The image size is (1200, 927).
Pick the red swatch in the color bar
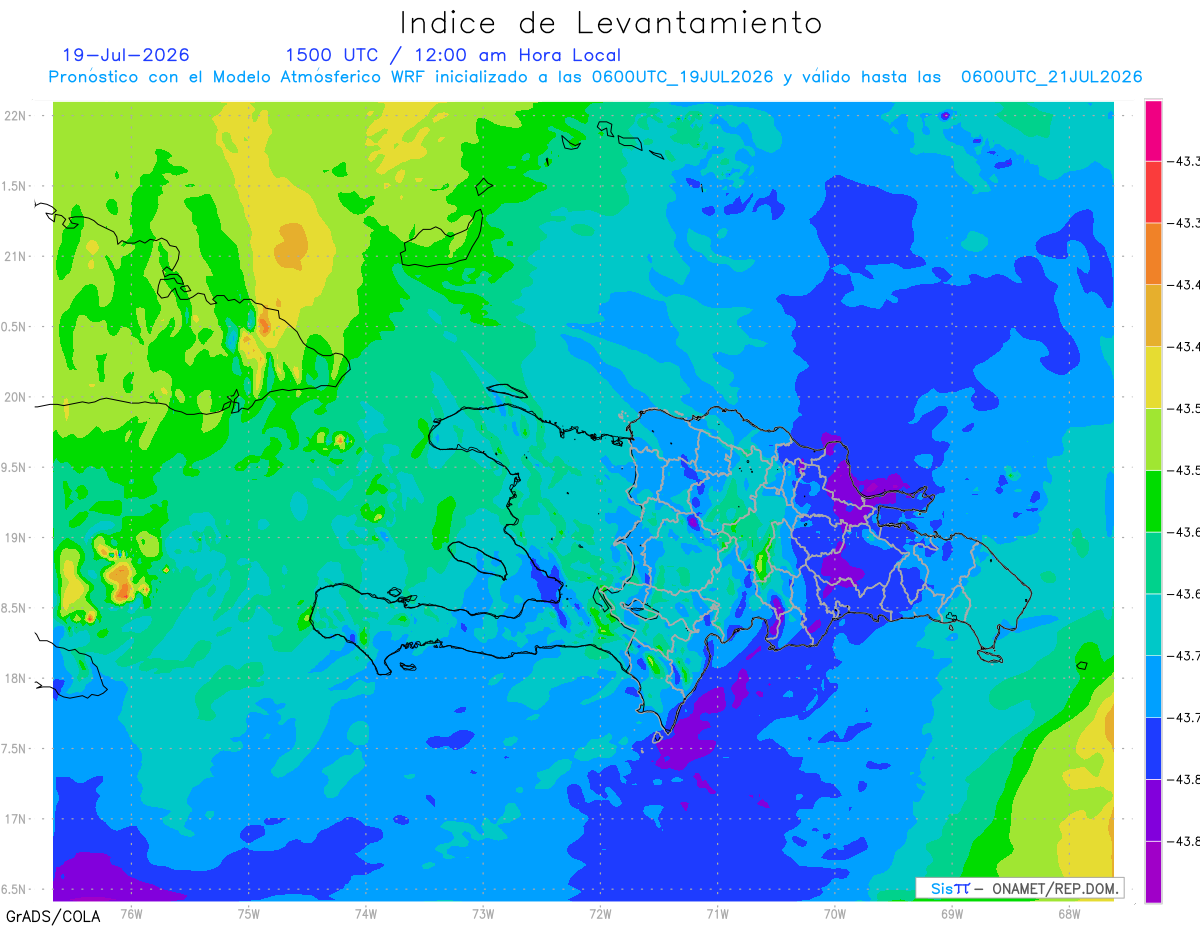click(1153, 192)
